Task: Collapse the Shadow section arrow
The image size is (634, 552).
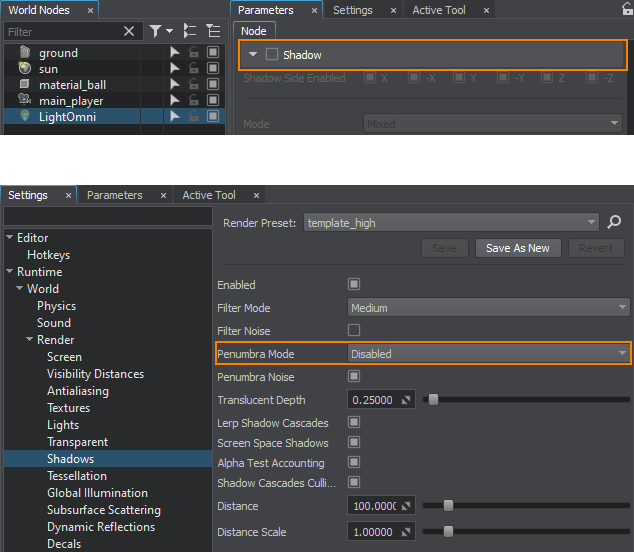Action: [x=254, y=54]
